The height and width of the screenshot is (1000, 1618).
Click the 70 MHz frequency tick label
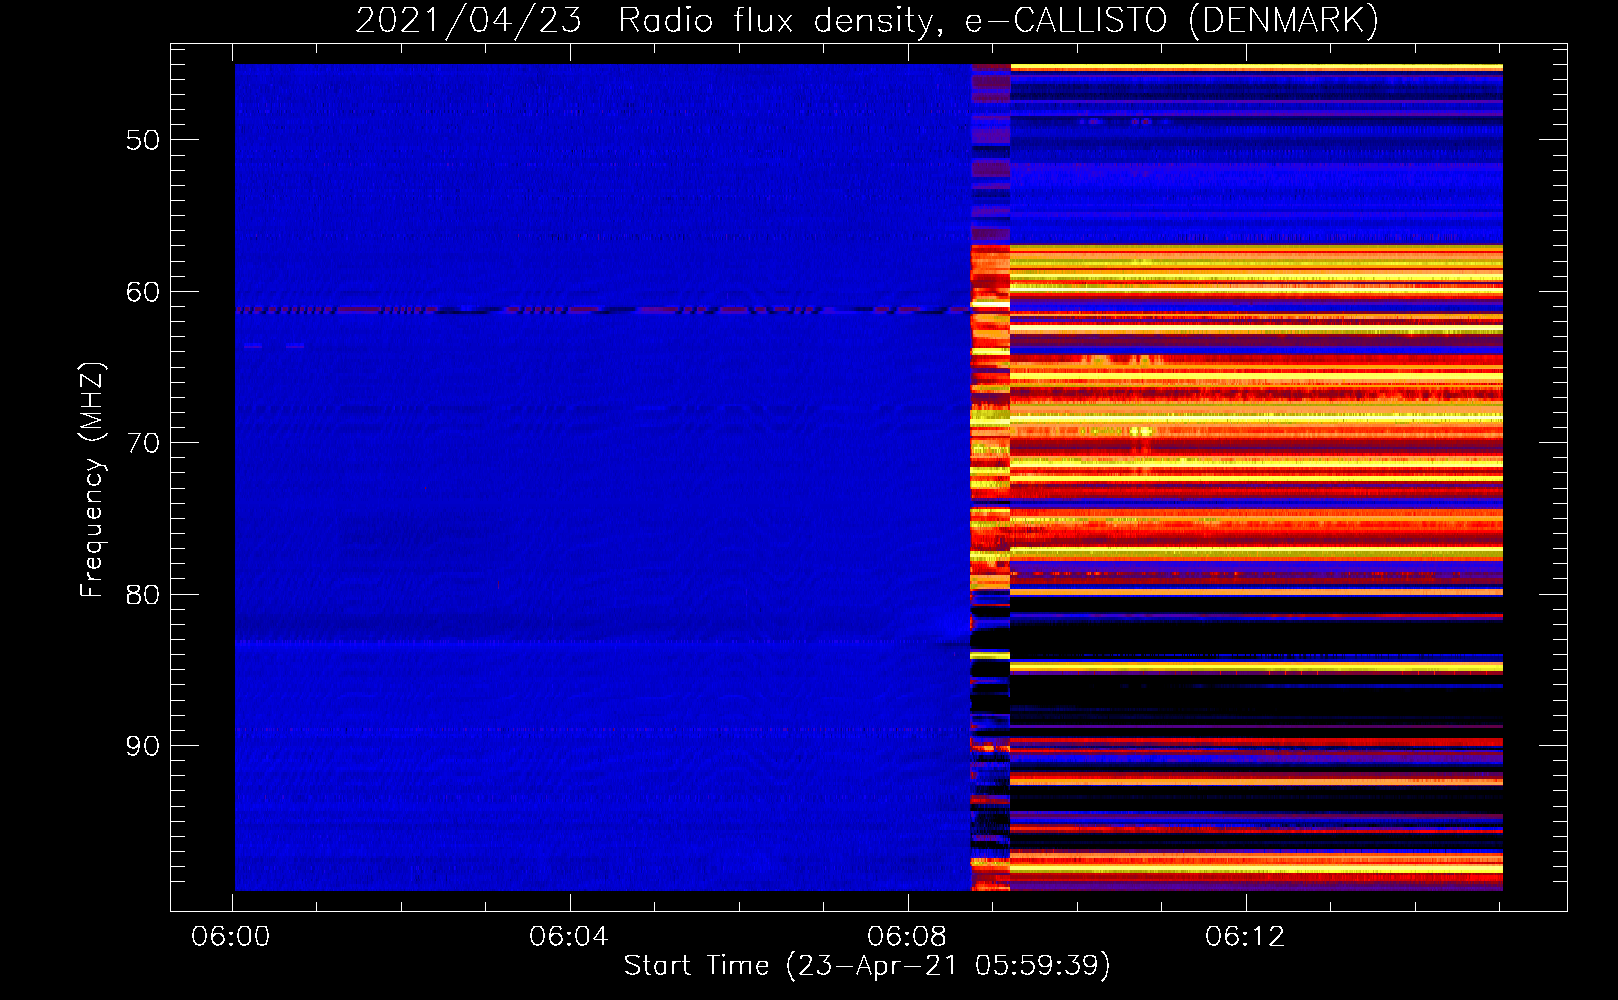[x=143, y=443]
